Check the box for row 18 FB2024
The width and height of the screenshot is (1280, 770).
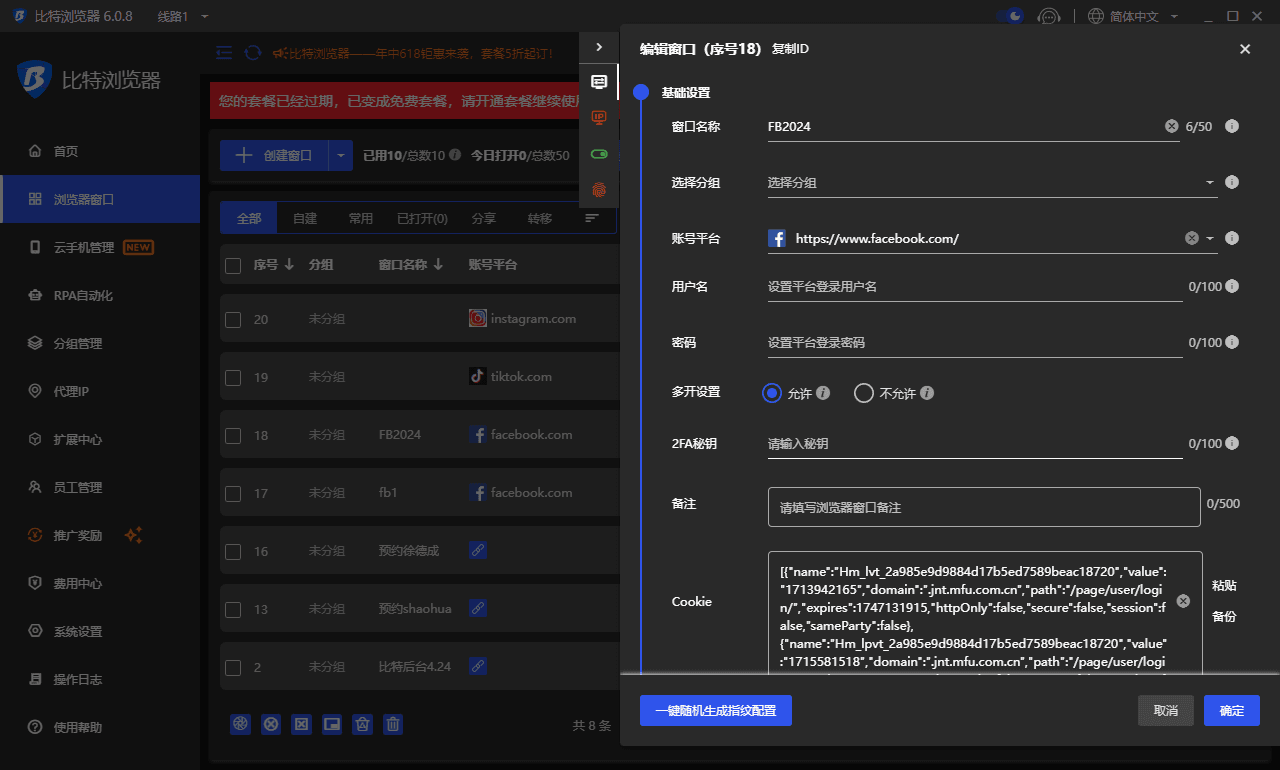click(x=233, y=436)
